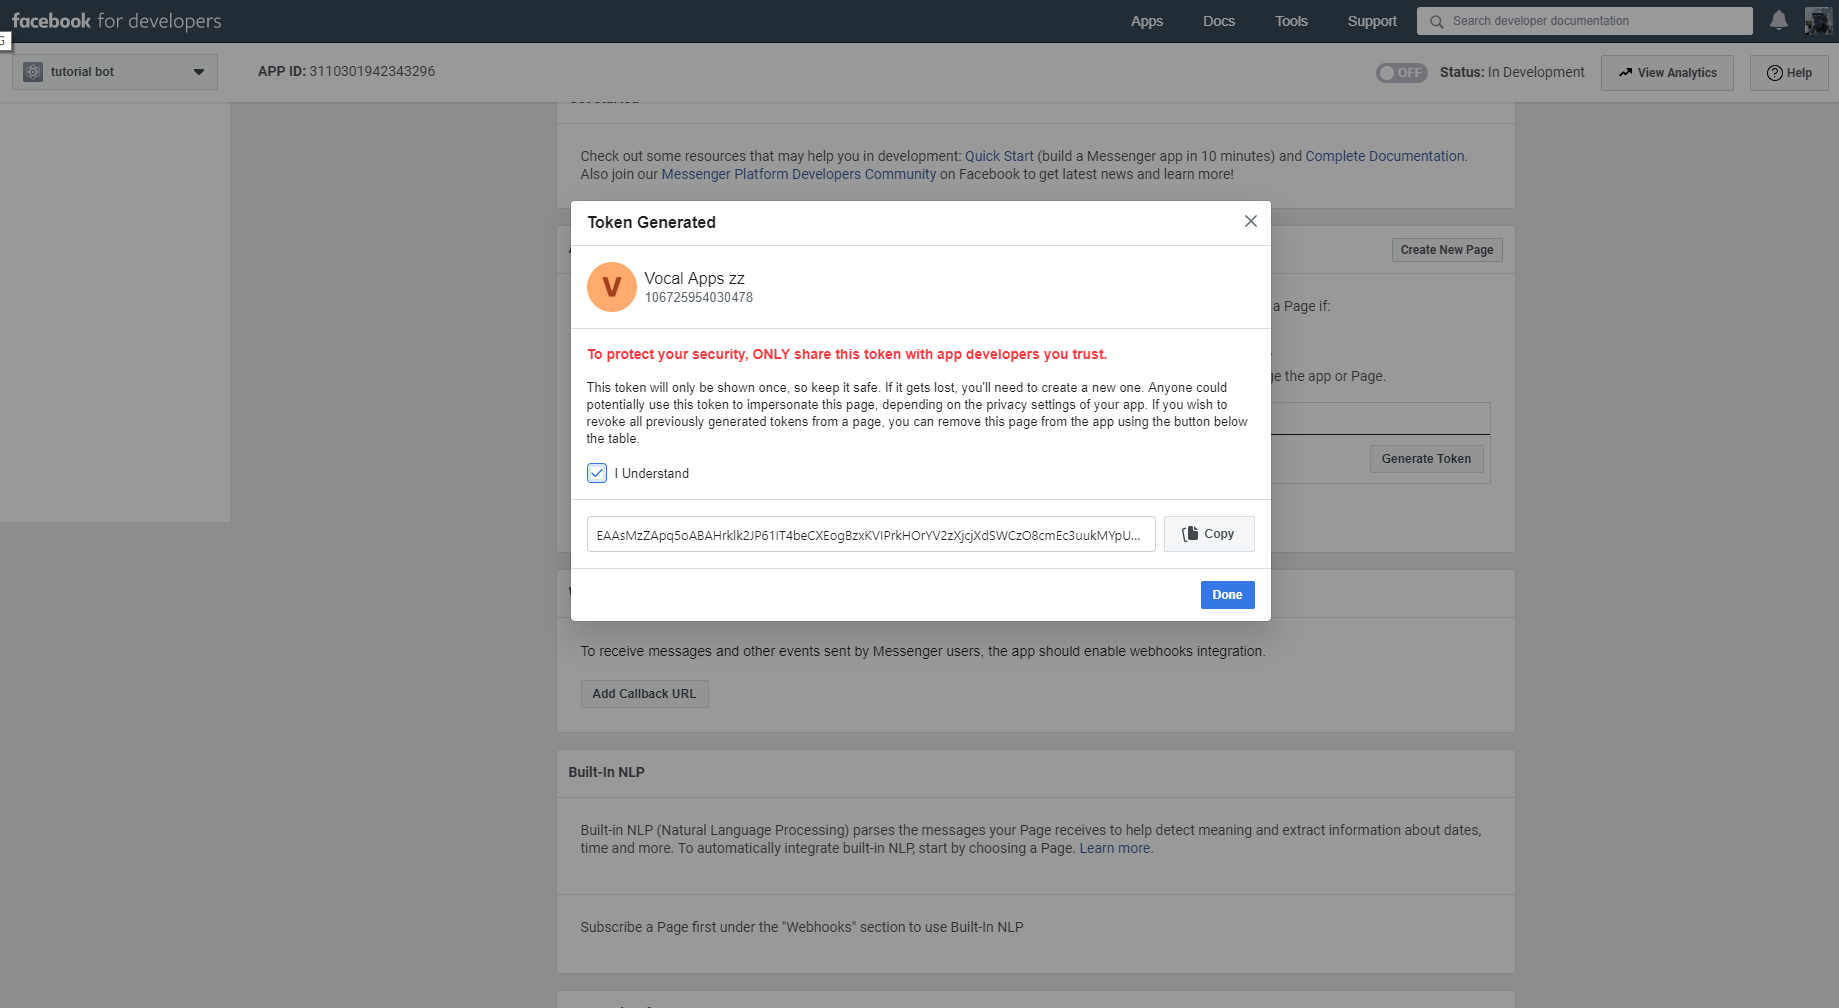Screen dimensions: 1839x1008
Task: Open the Apps menu
Action: (1147, 21)
